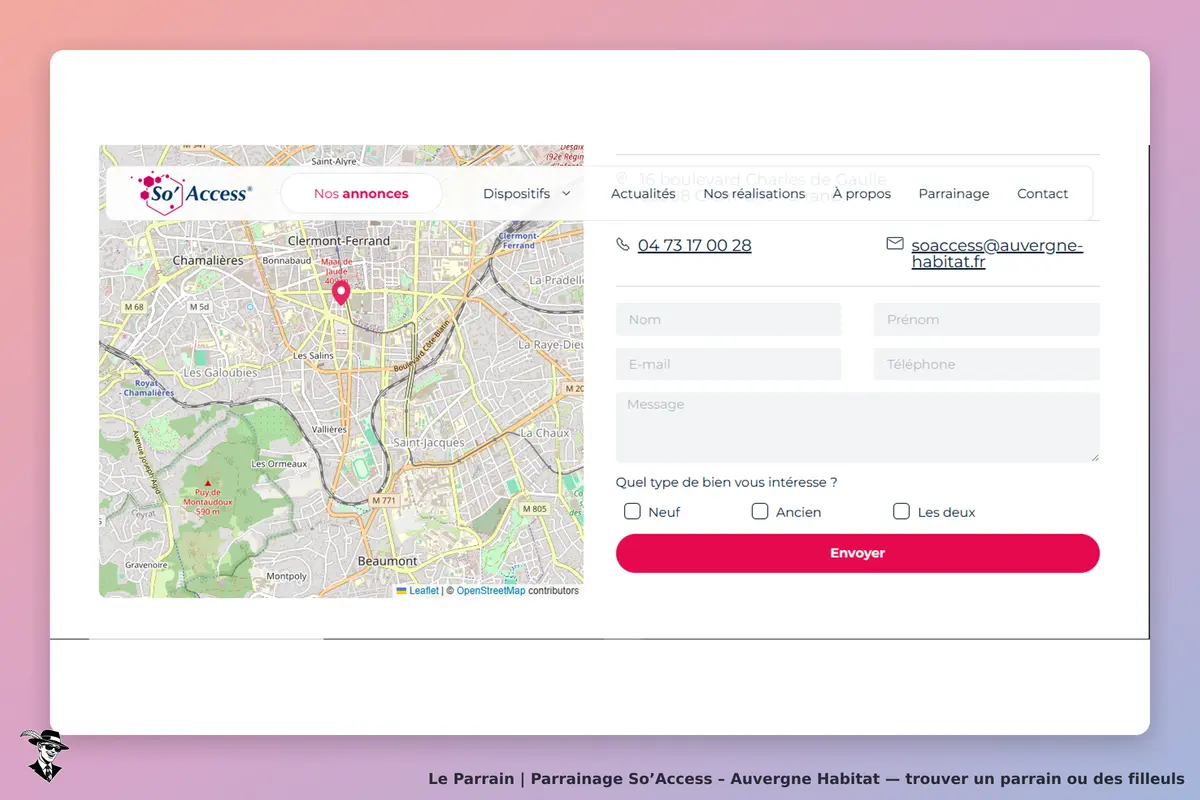Click the Les Salins map label
This screenshot has width=1200, height=800.
click(313, 356)
